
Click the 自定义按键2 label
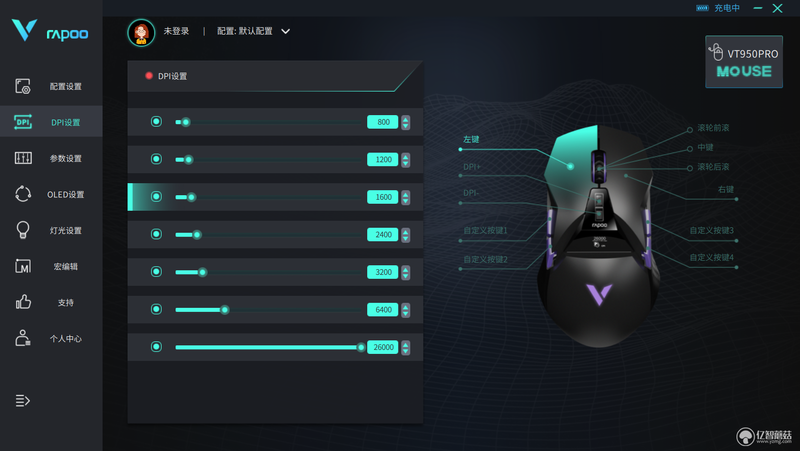485,259
